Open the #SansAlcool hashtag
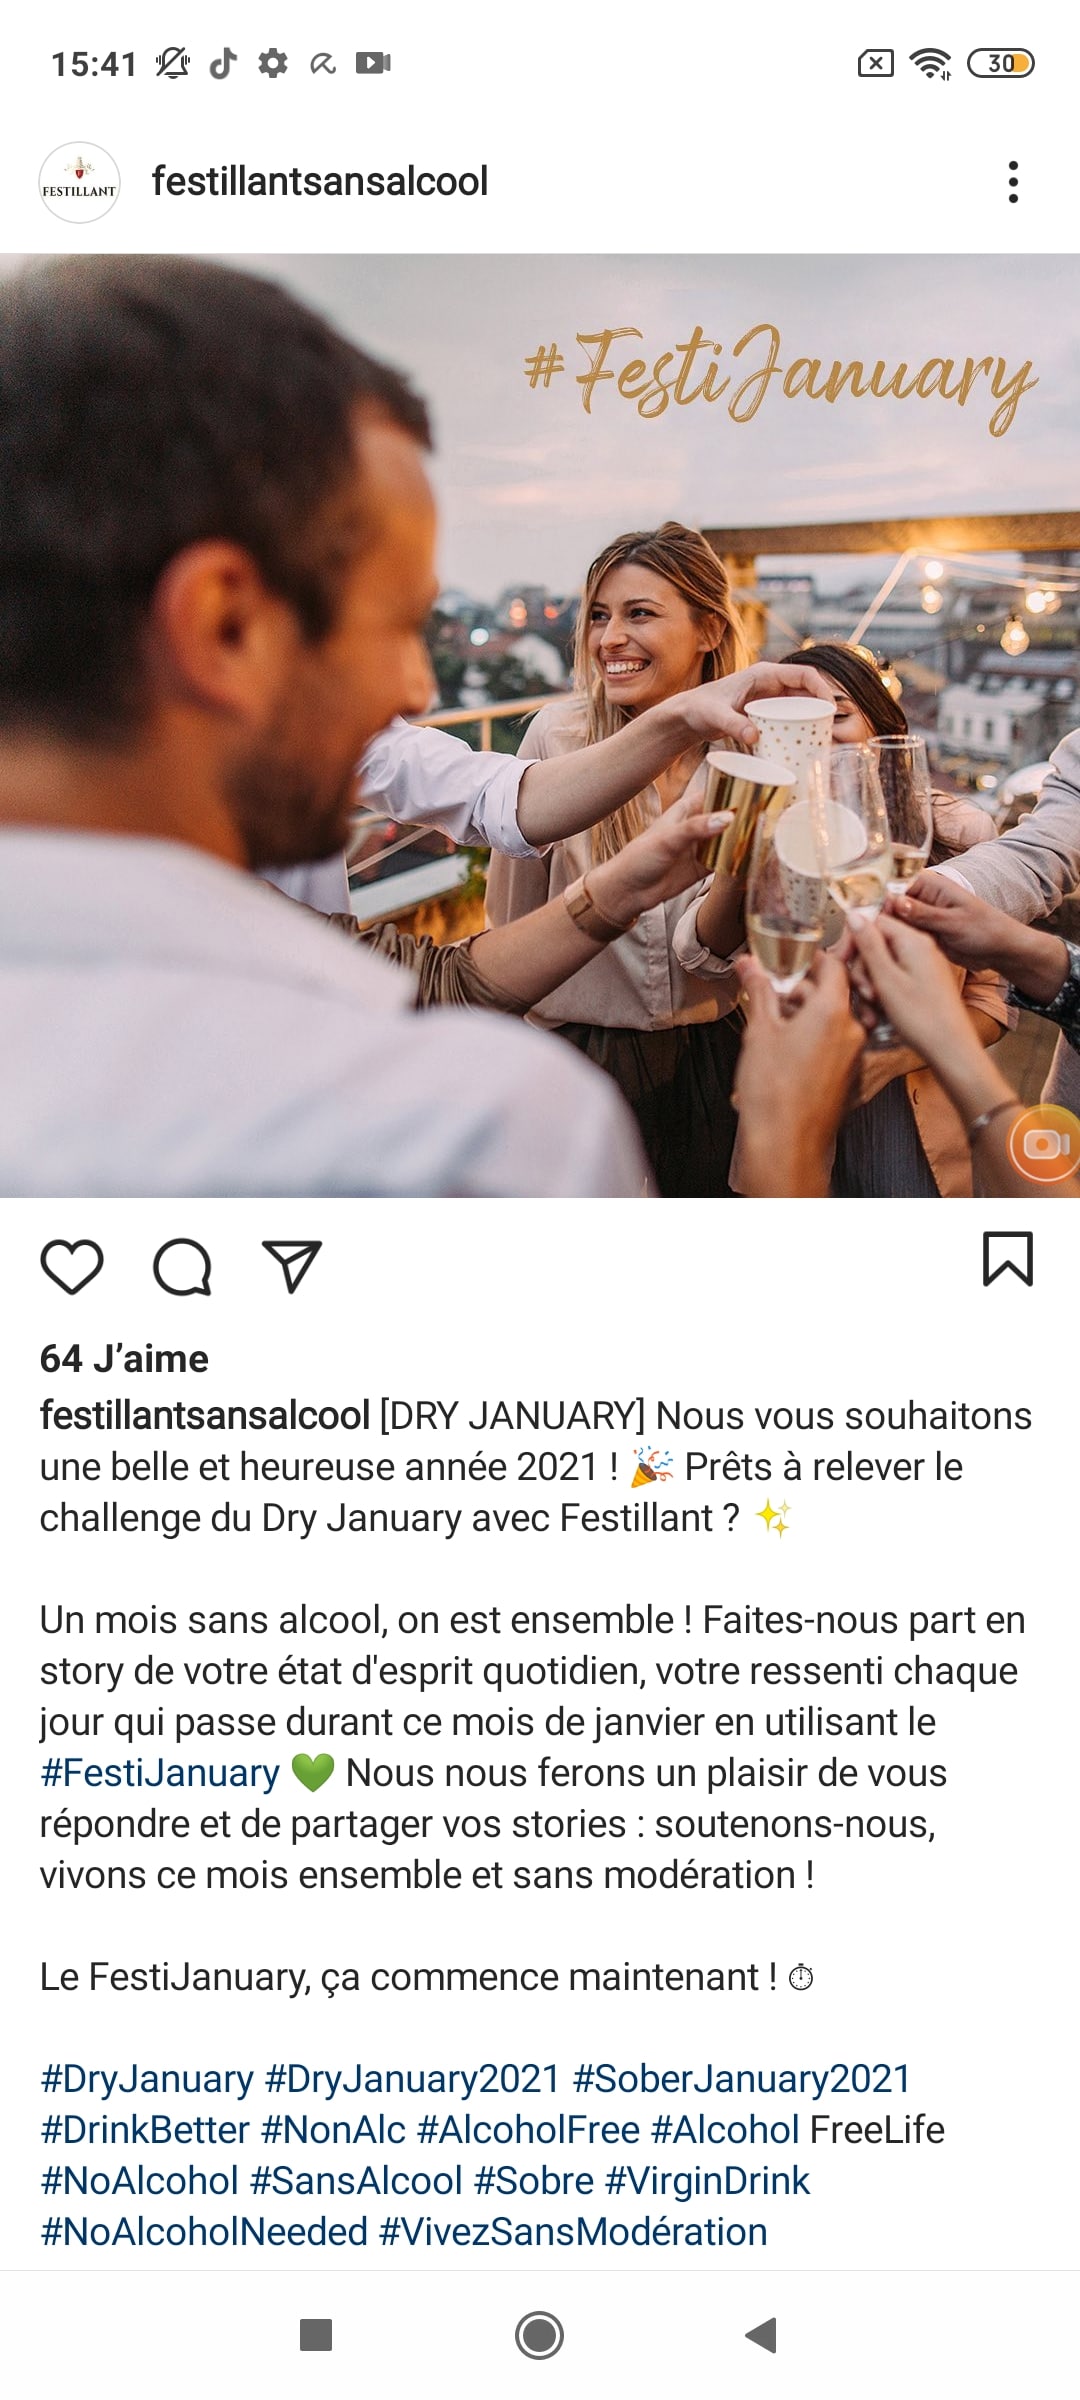The image size is (1080, 2400). tap(356, 2181)
